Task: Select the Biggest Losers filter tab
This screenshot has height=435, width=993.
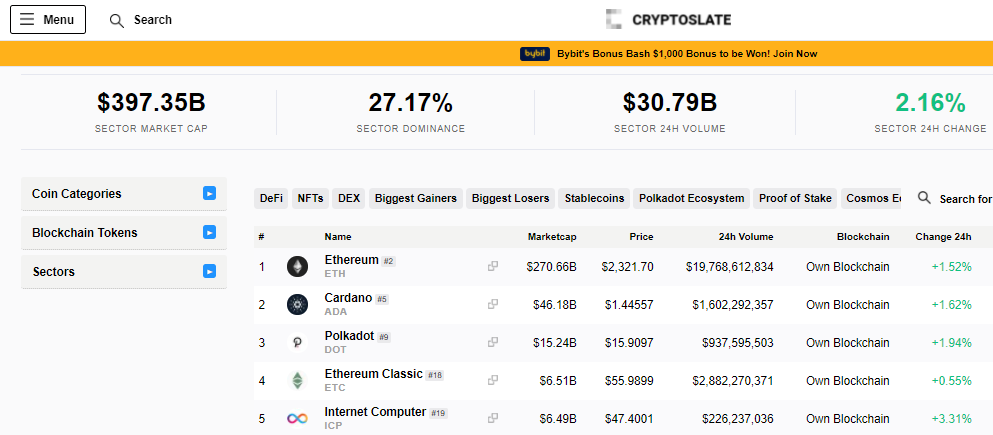Action: click(510, 198)
